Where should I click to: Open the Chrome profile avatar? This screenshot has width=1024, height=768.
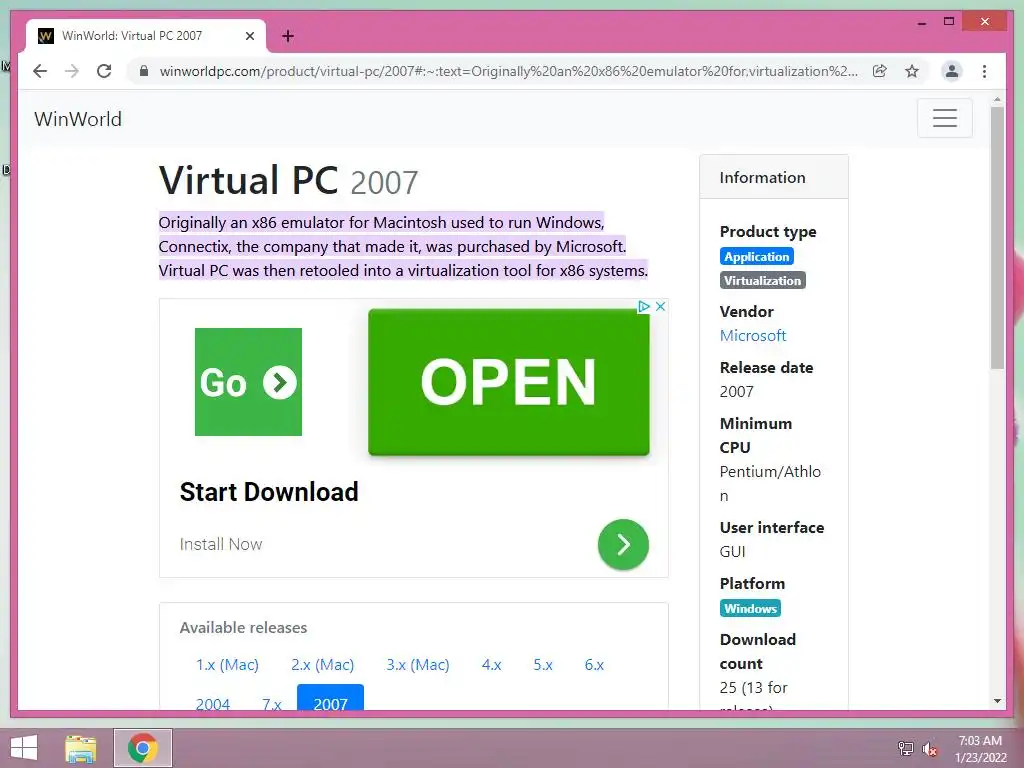pos(952,71)
